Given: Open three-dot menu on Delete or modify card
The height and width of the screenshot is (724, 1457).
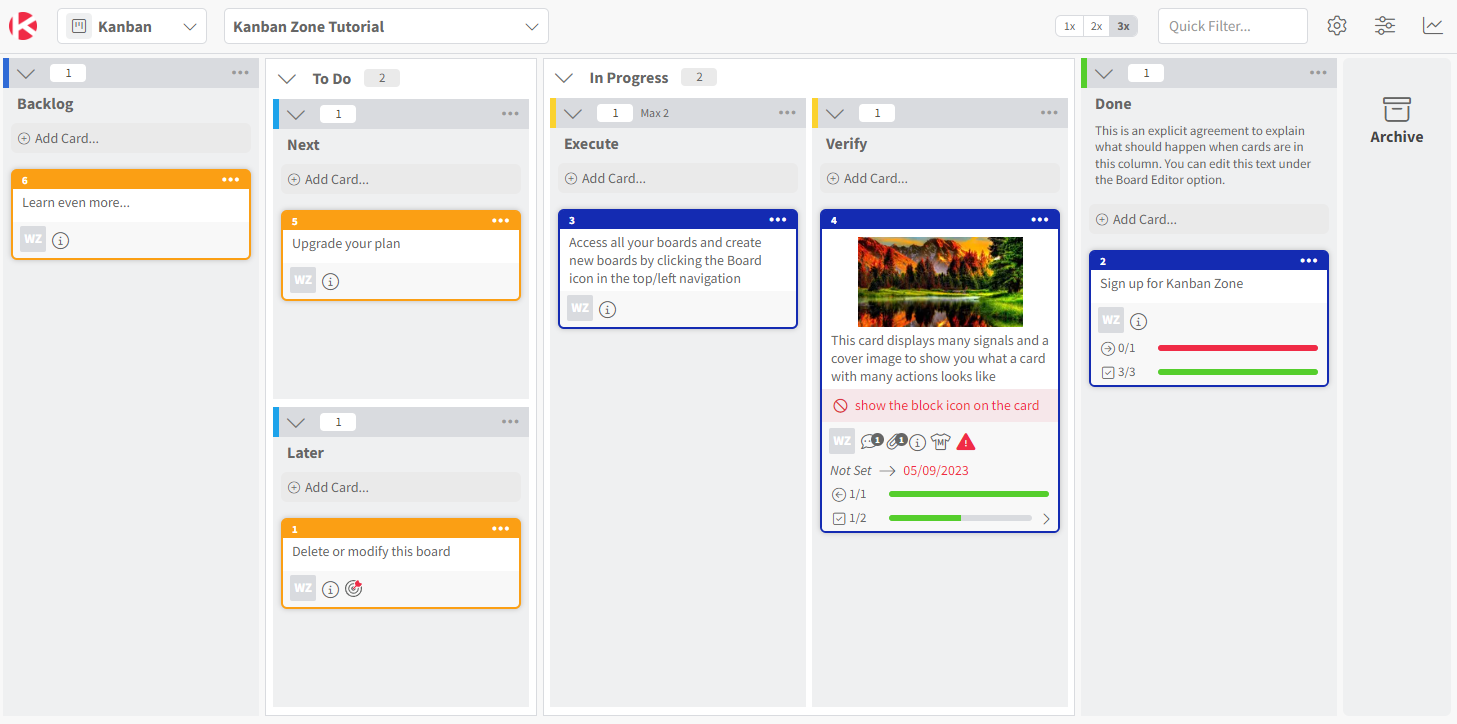Looking at the screenshot, I should coord(501,529).
